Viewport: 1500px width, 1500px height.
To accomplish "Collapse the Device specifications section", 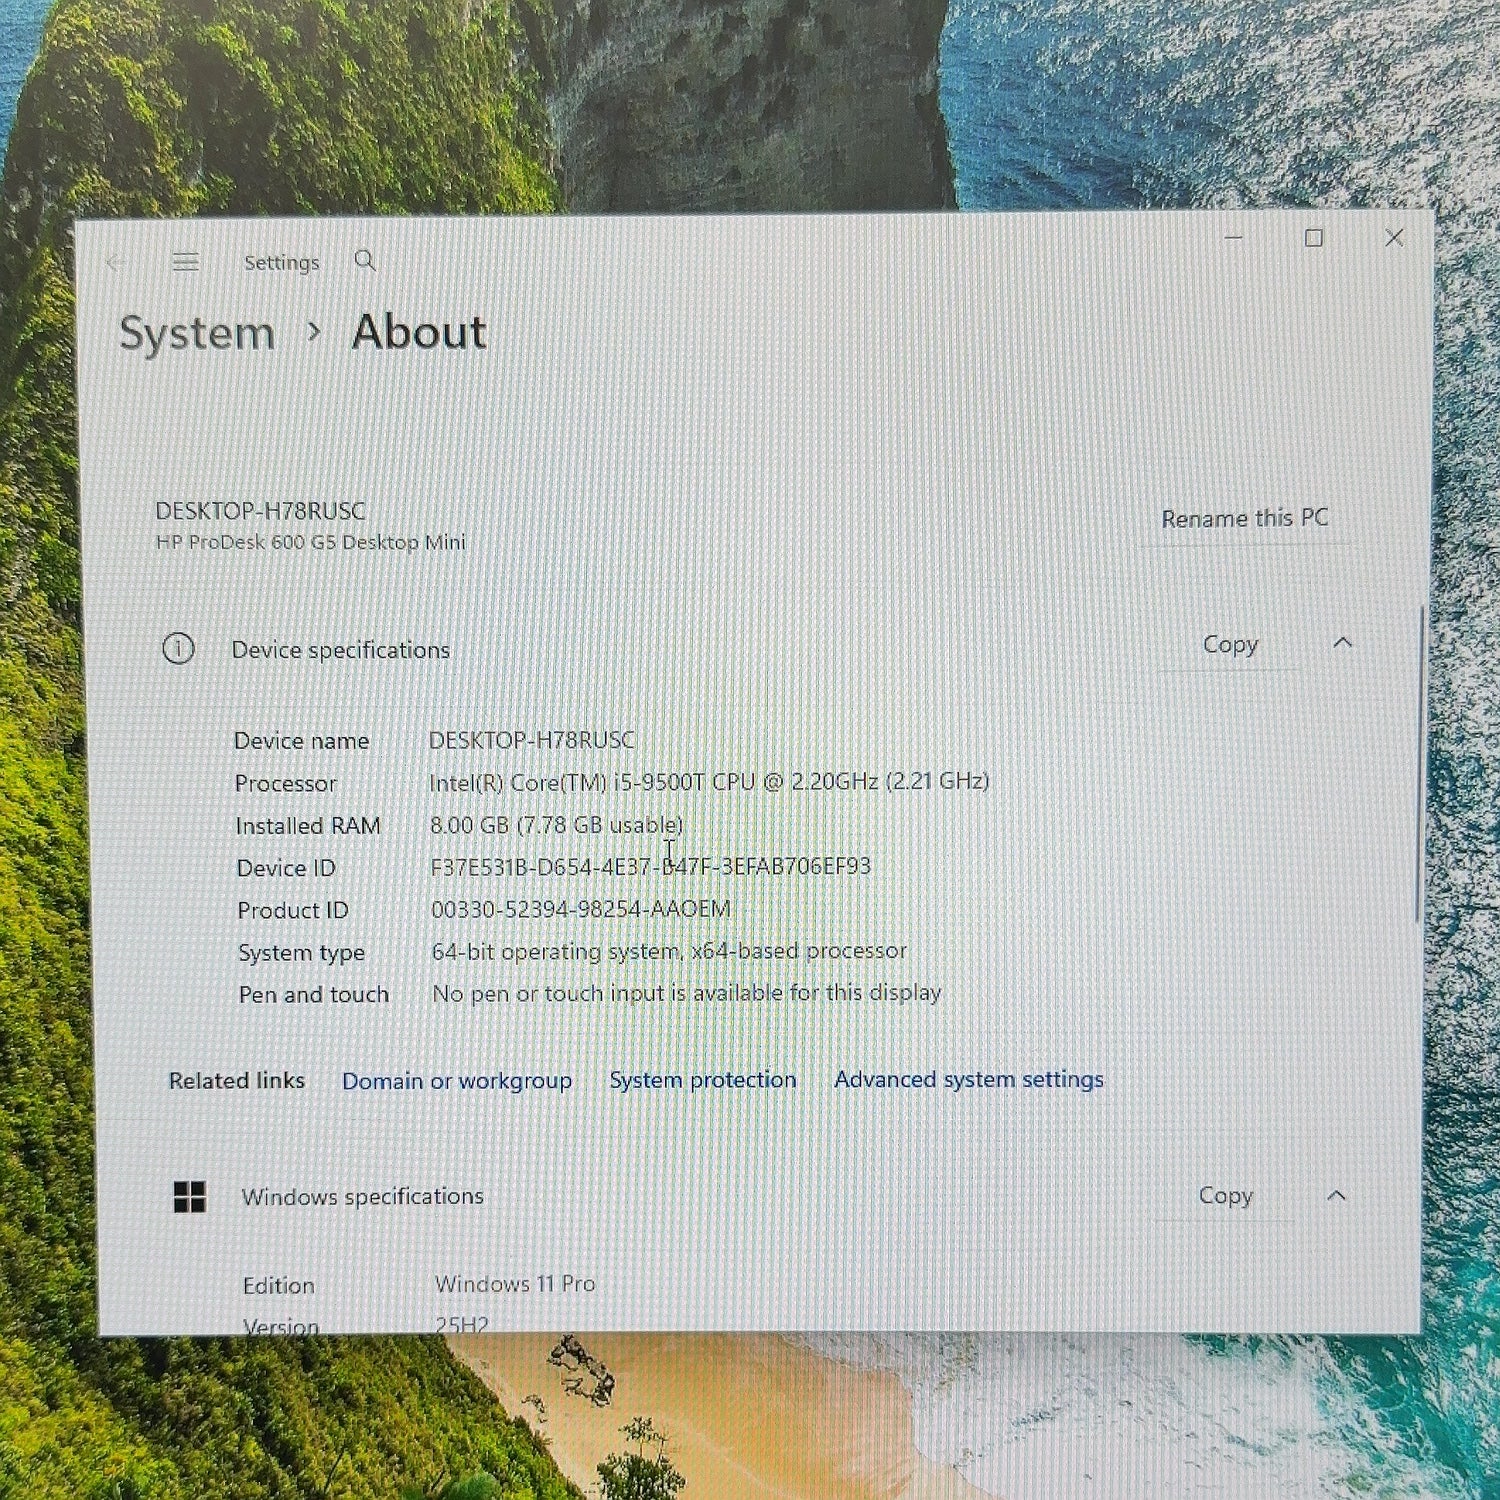I will coord(1342,643).
